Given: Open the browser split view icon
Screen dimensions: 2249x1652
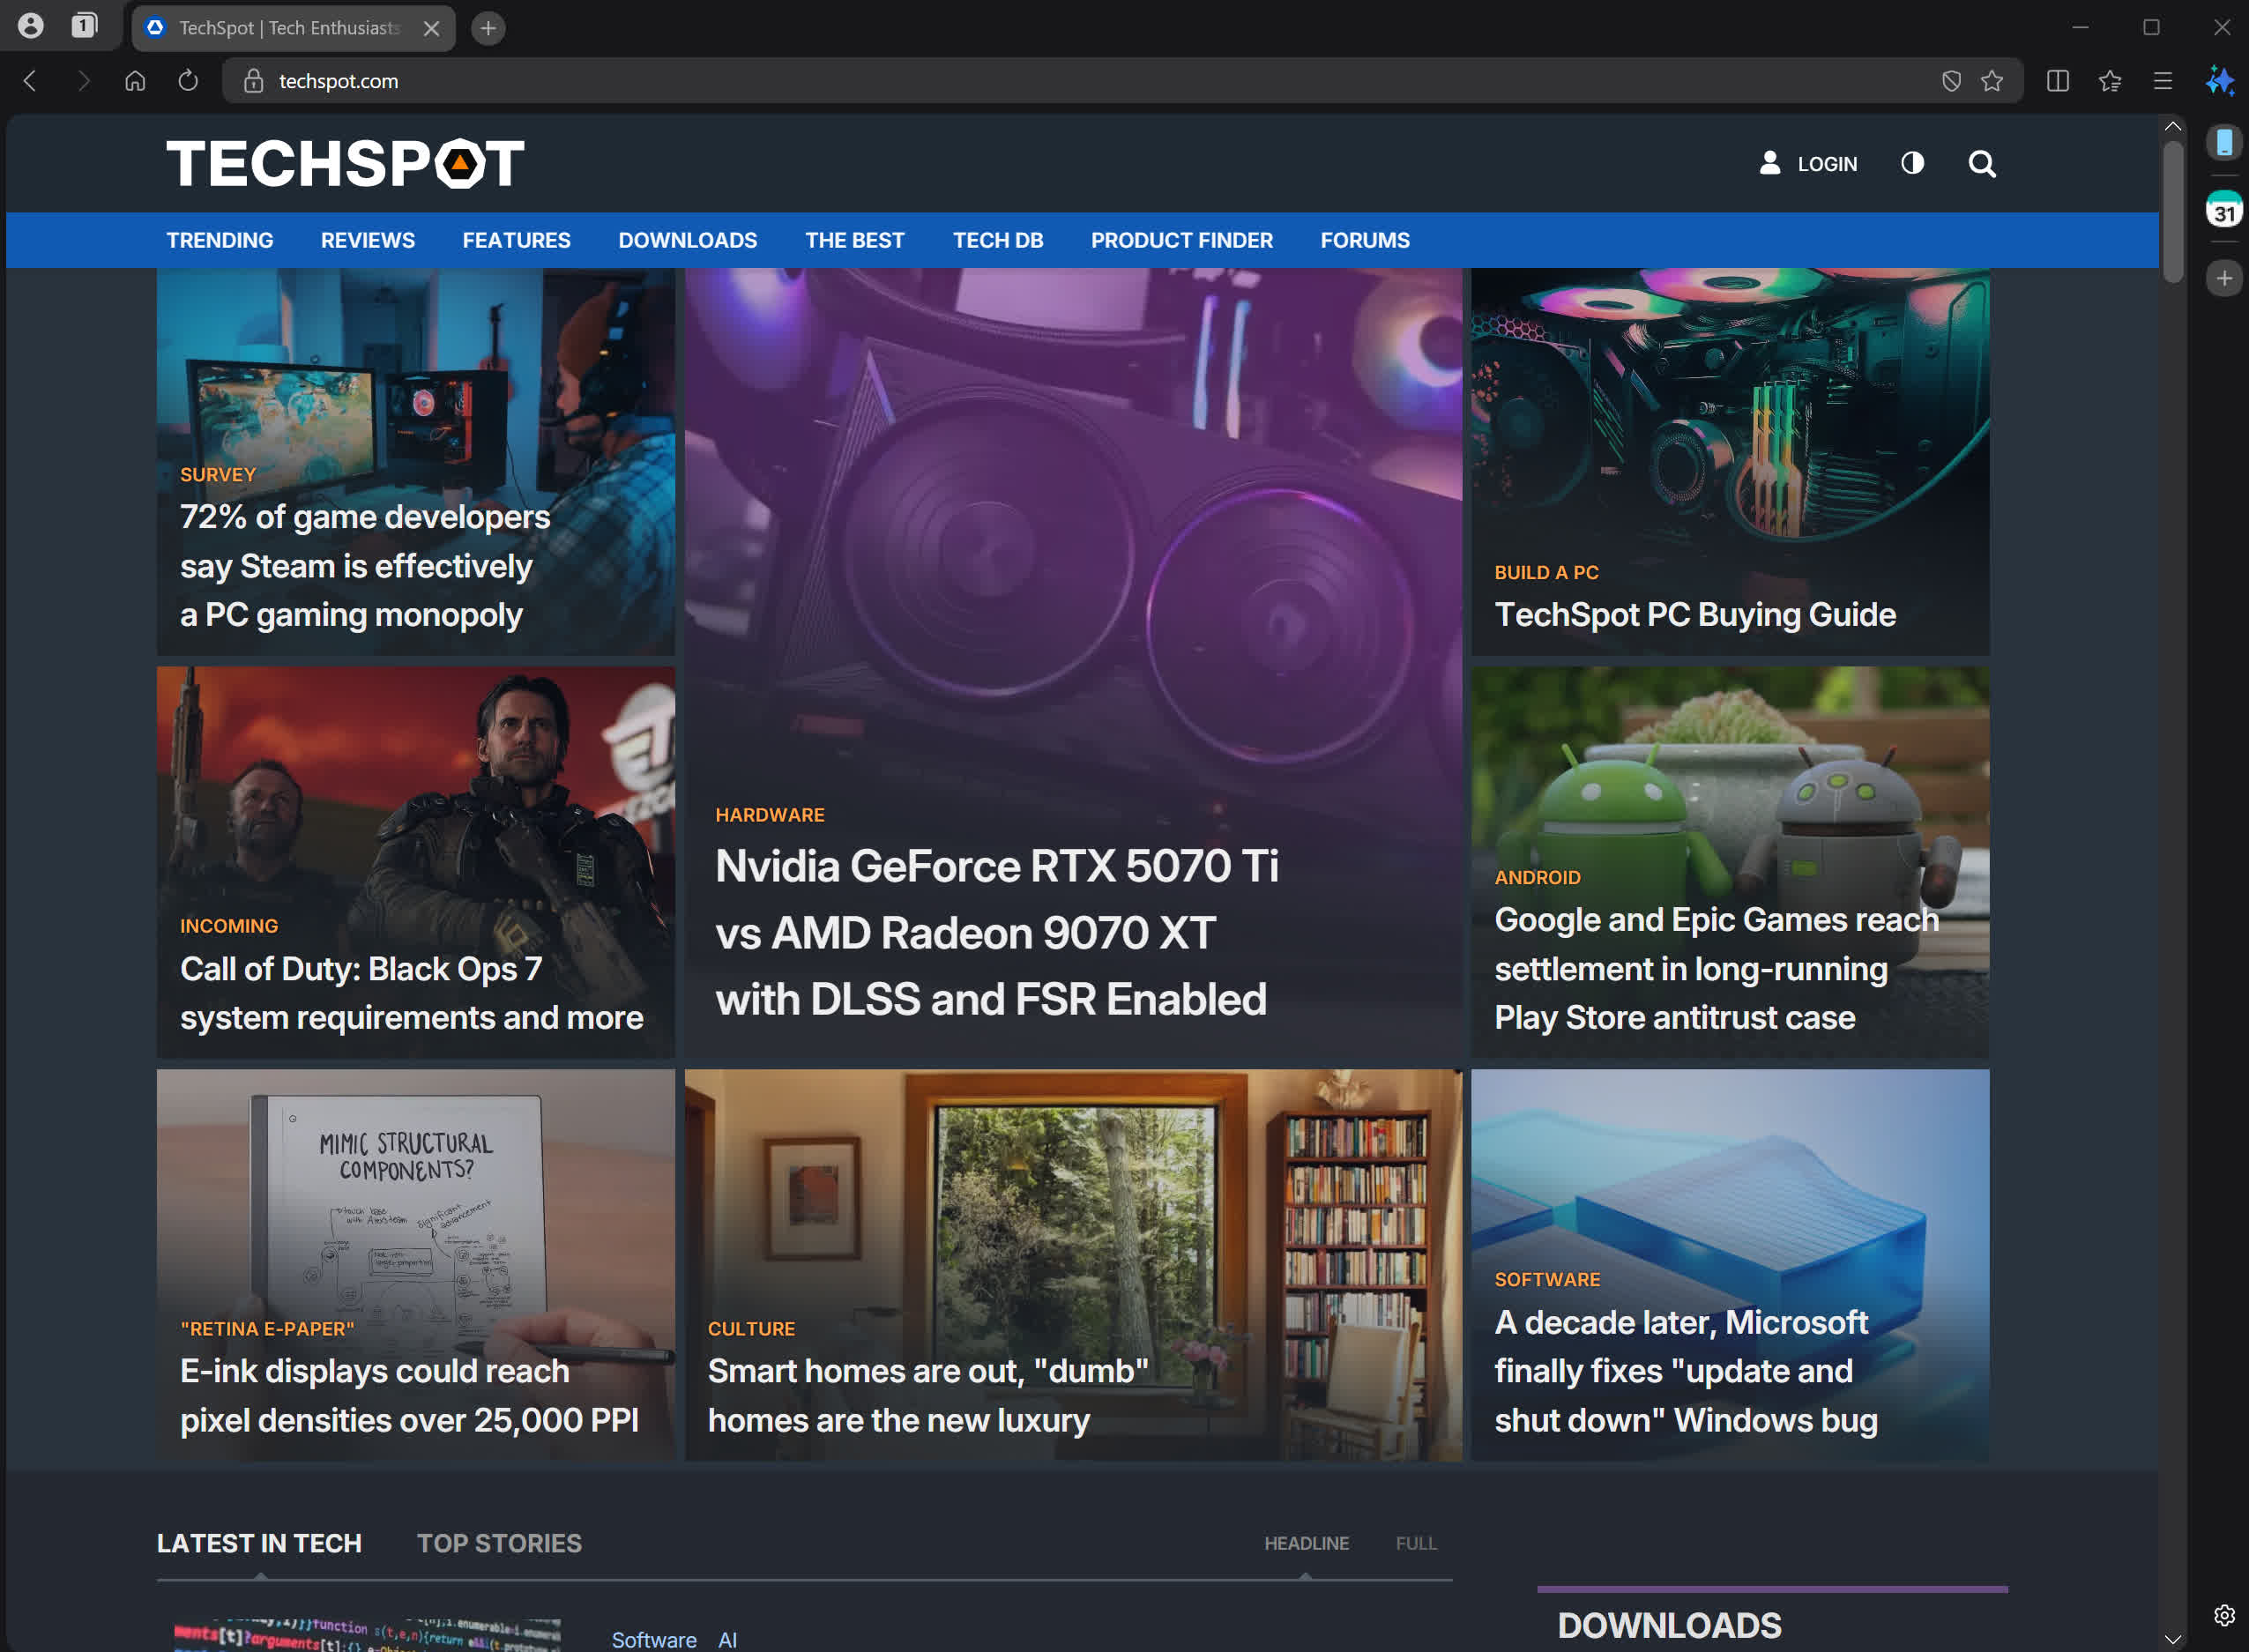Looking at the screenshot, I should pos(2057,80).
